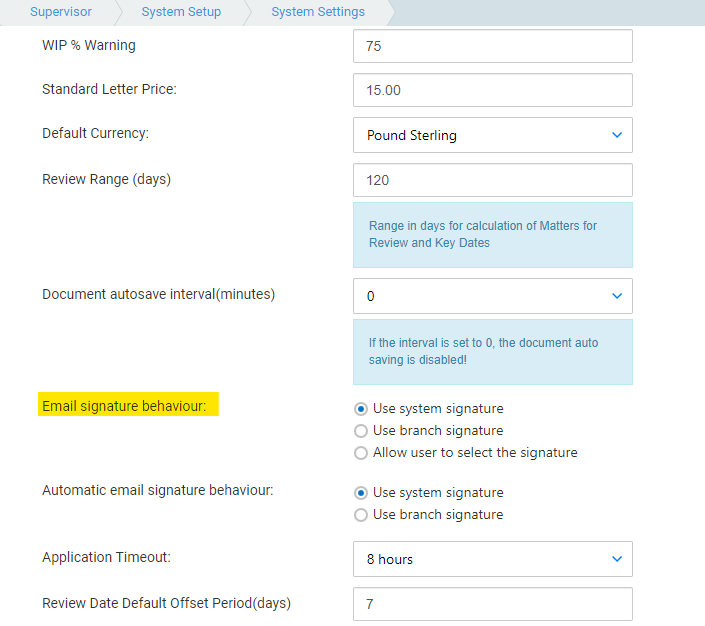Click the highlighted Email signature behaviour label
This screenshot has width=705, height=626.
click(x=124, y=406)
